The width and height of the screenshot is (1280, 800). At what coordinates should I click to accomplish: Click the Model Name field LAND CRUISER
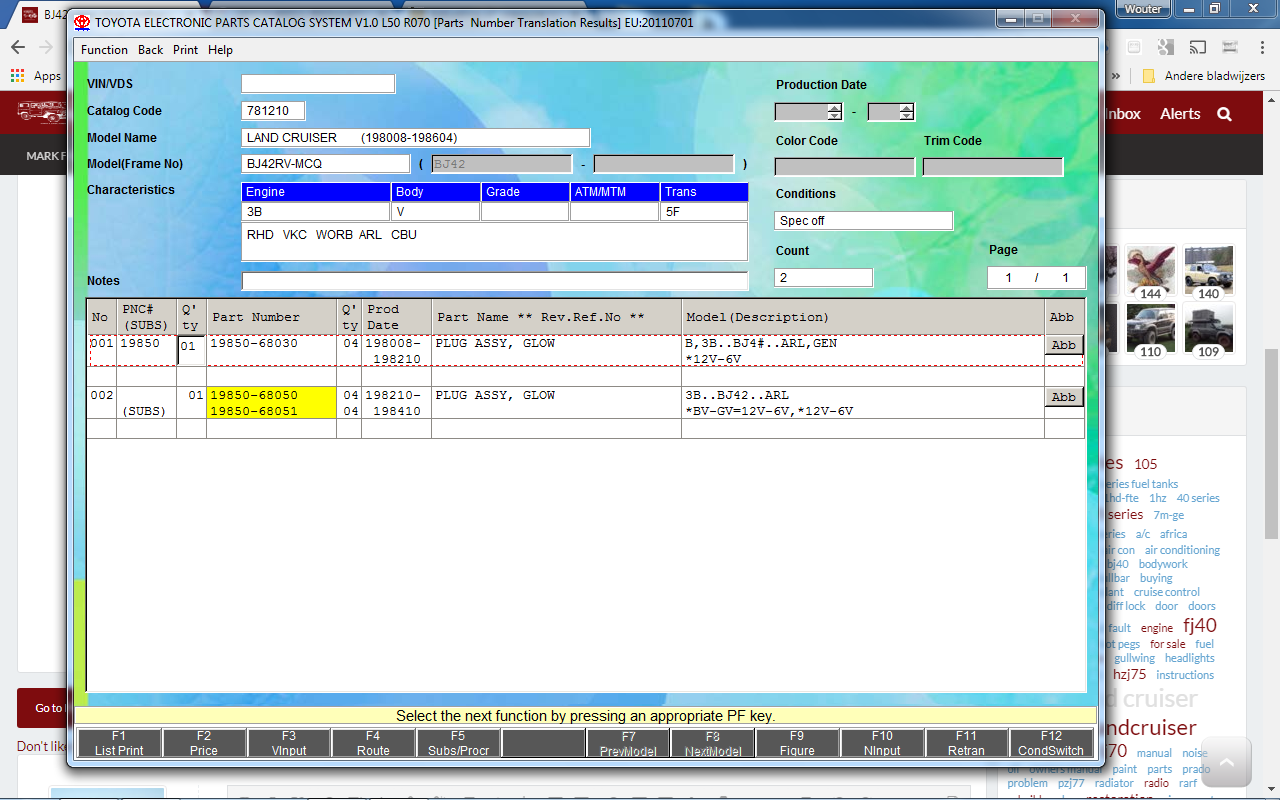pos(415,138)
